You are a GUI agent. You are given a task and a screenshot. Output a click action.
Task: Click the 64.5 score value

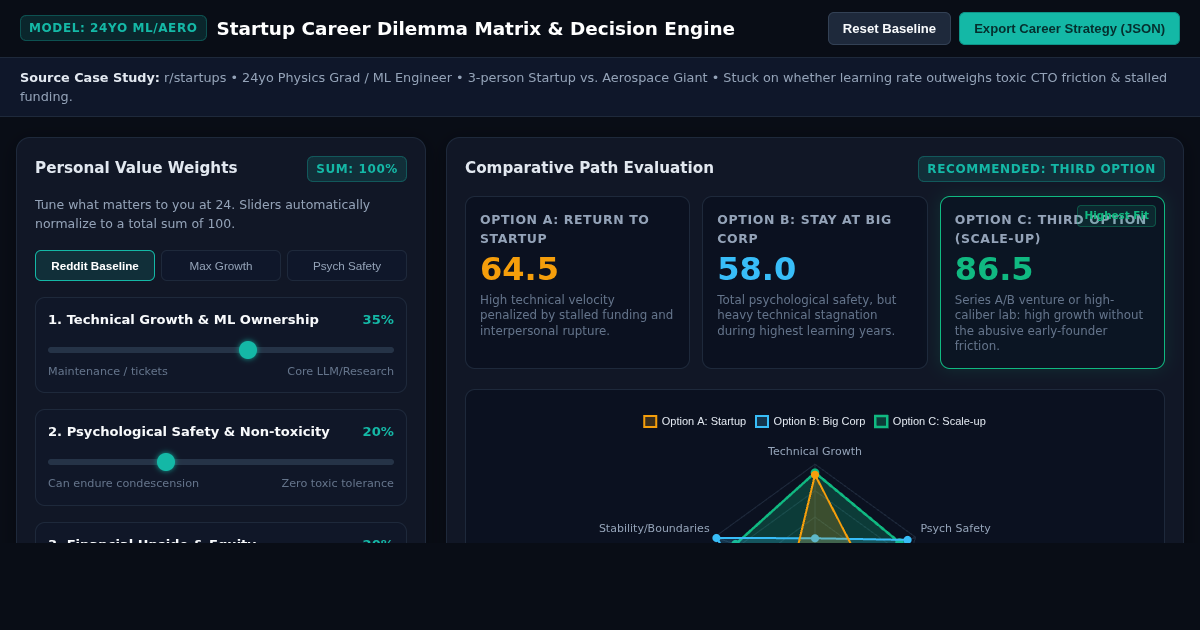pyautogui.click(x=519, y=269)
